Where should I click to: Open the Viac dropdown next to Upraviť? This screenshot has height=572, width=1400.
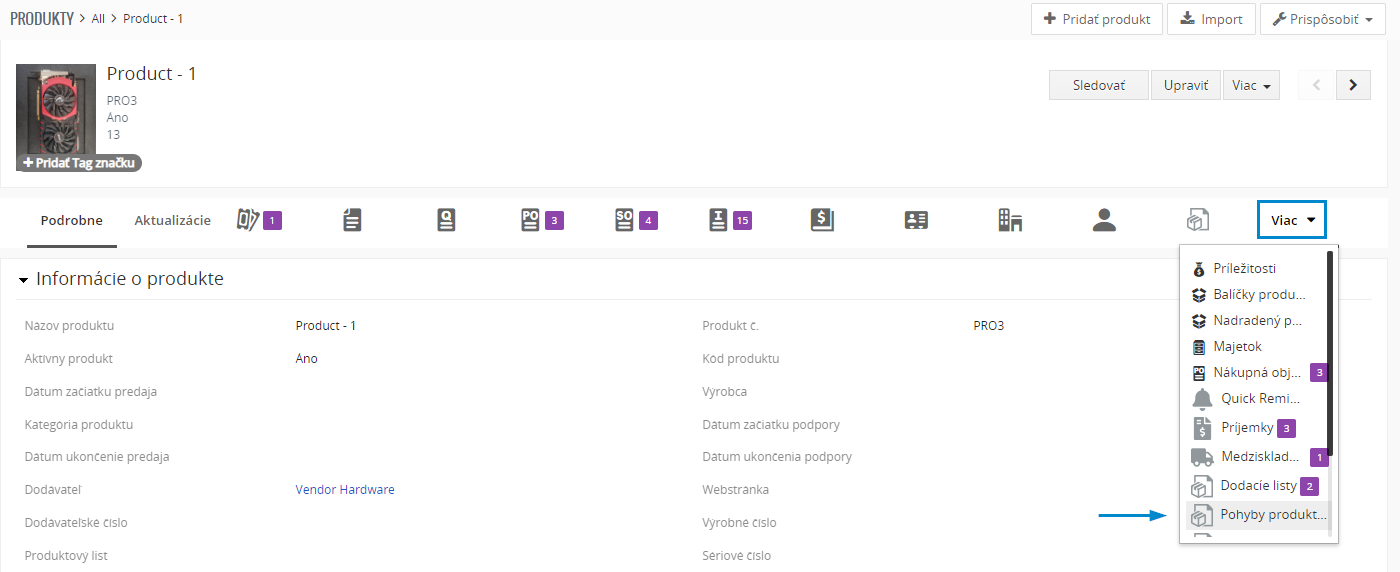coord(1251,85)
